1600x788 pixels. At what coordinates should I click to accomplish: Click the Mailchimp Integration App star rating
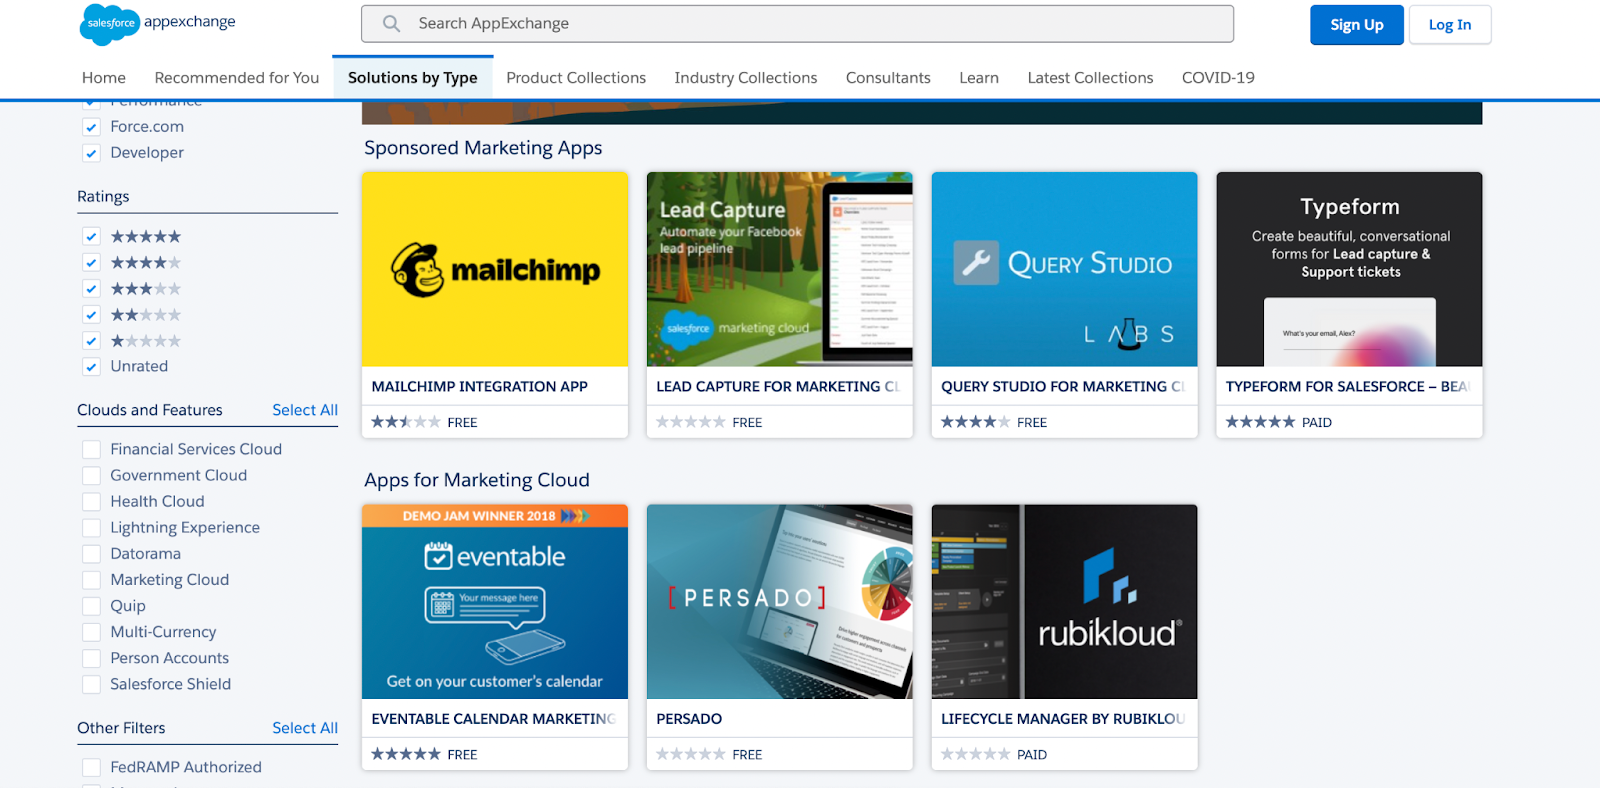click(x=406, y=422)
